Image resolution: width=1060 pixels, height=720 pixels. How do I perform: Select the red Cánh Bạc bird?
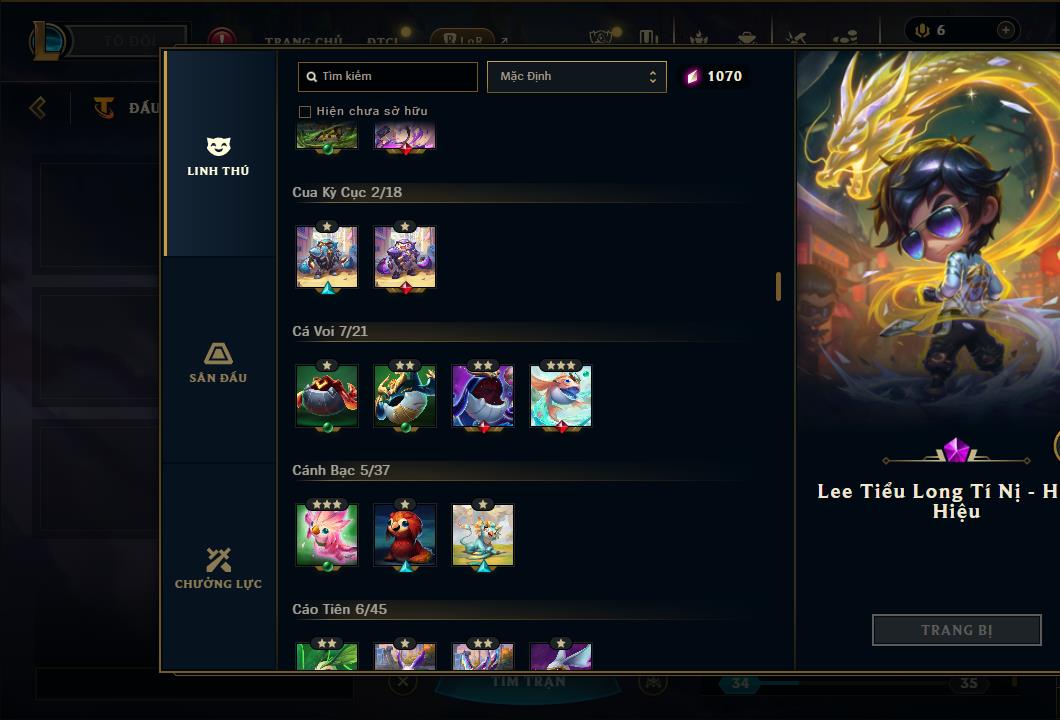pos(405,535)
